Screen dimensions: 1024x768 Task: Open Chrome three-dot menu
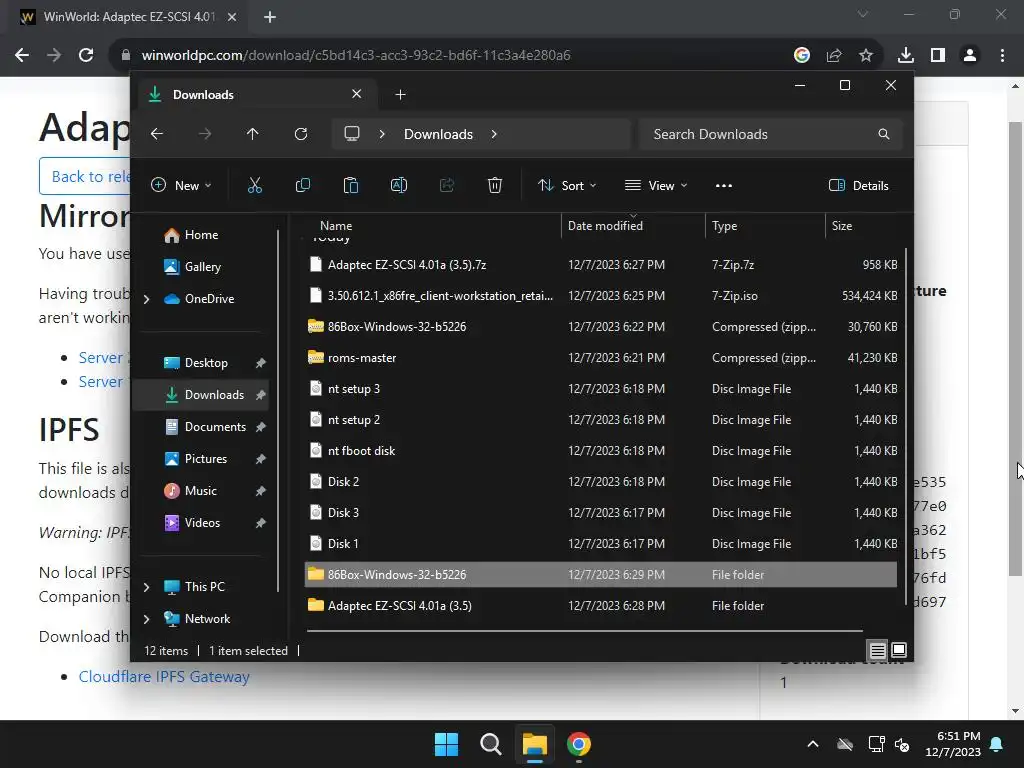point(1002,55)
